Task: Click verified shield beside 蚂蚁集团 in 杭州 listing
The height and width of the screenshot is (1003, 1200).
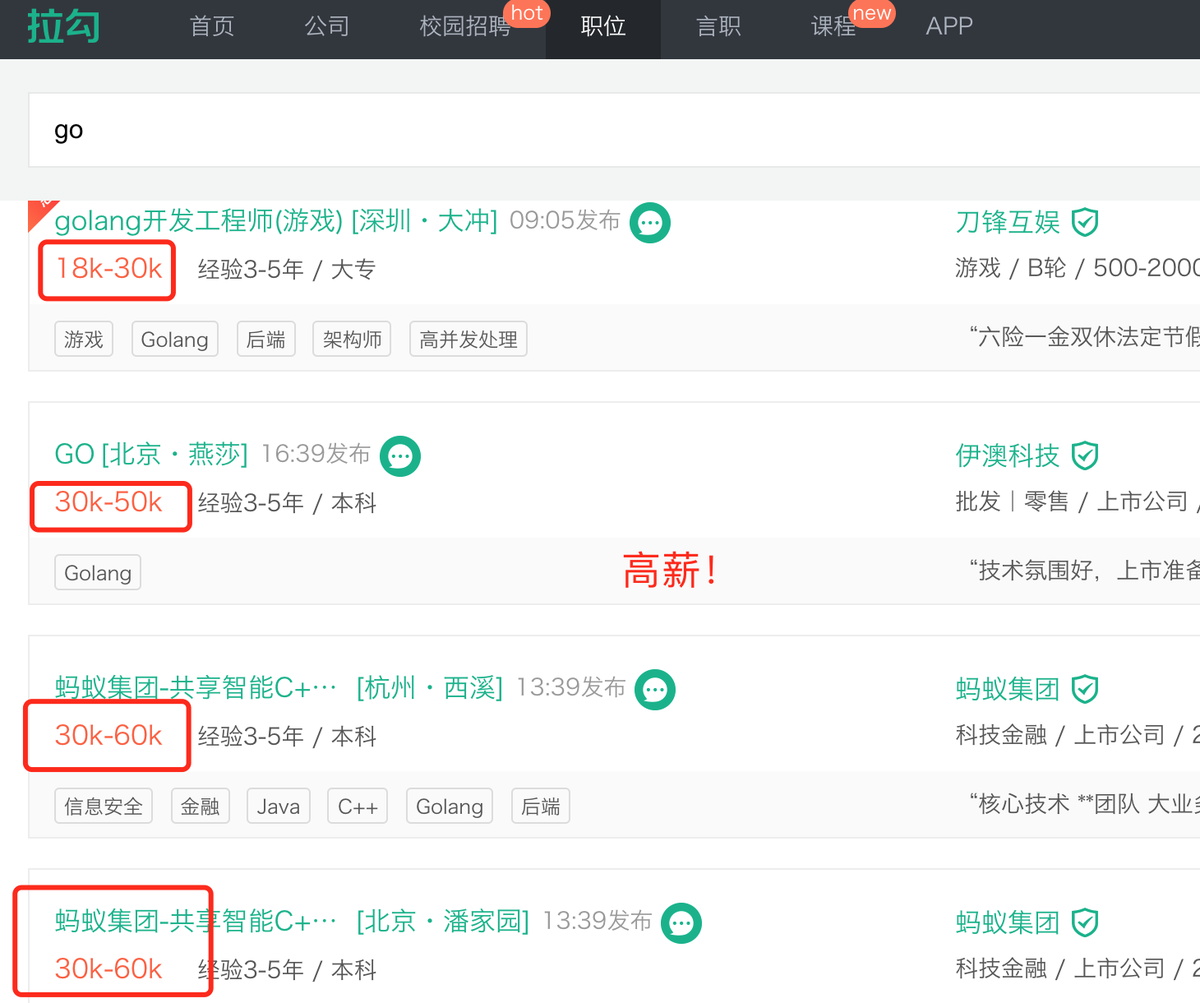Action: pyautogui.click(x=1085, y=689)
